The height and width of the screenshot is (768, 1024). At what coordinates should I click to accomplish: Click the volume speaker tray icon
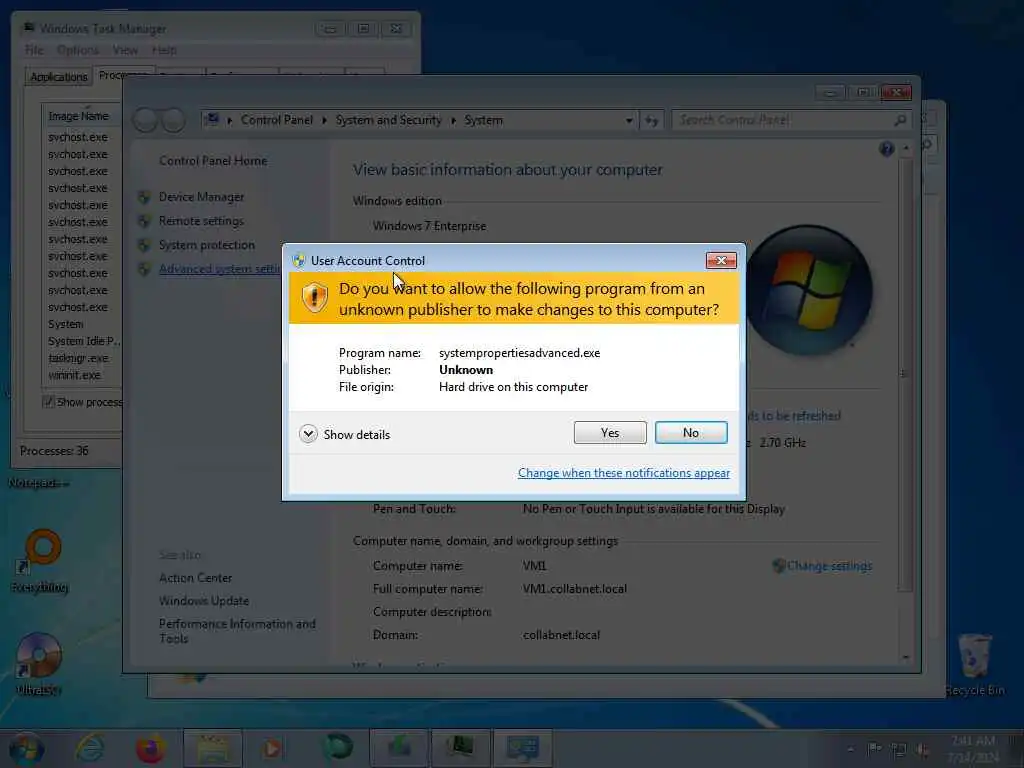point(923,750)
